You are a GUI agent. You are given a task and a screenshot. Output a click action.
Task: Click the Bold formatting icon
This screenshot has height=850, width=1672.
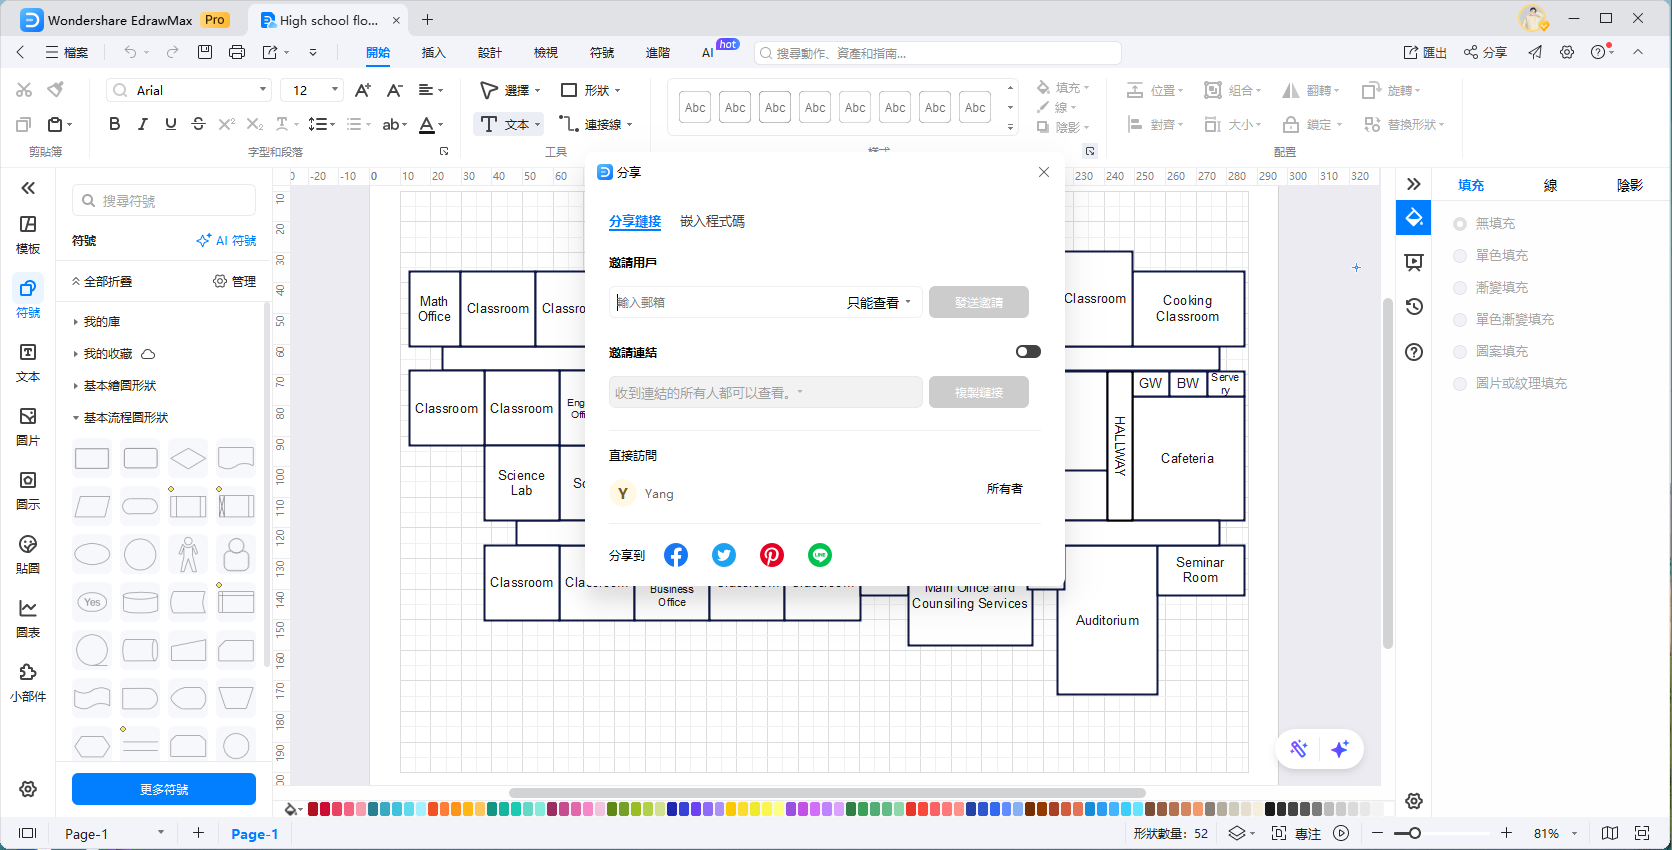tap(114, 124)
